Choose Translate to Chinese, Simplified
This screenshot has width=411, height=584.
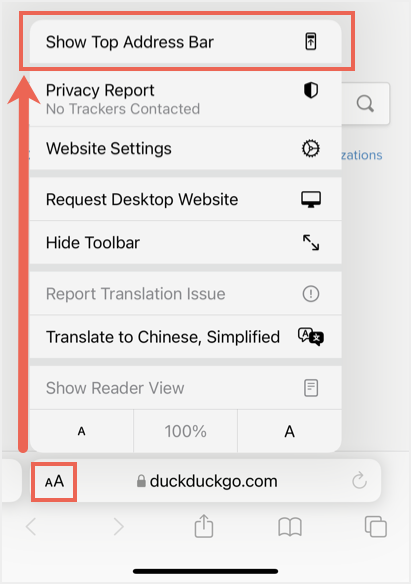(x=185, y=337)
